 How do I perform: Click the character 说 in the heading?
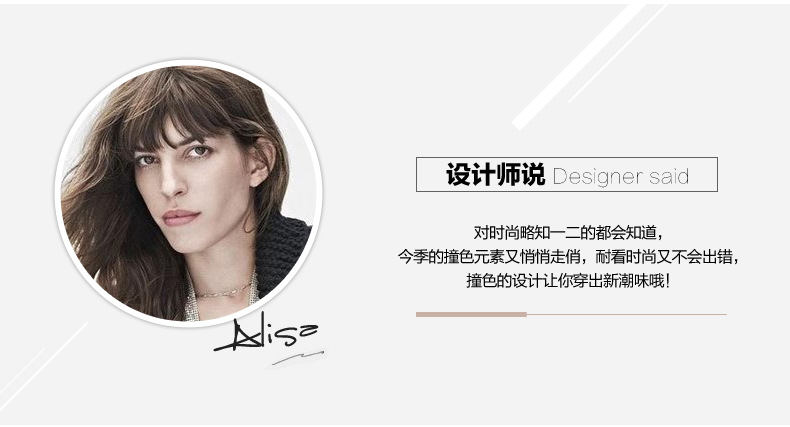(x=533, y=175)
